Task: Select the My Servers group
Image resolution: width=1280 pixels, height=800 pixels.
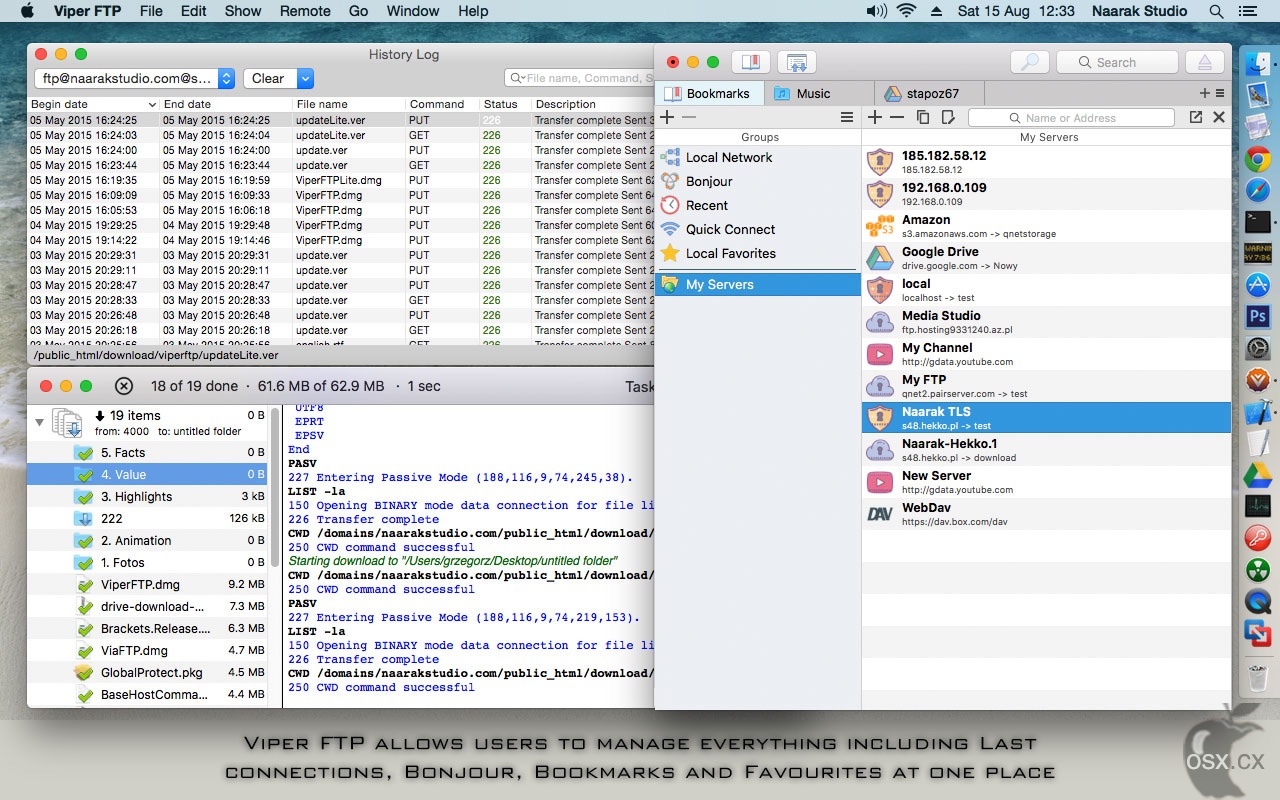Action: [758, 284]
